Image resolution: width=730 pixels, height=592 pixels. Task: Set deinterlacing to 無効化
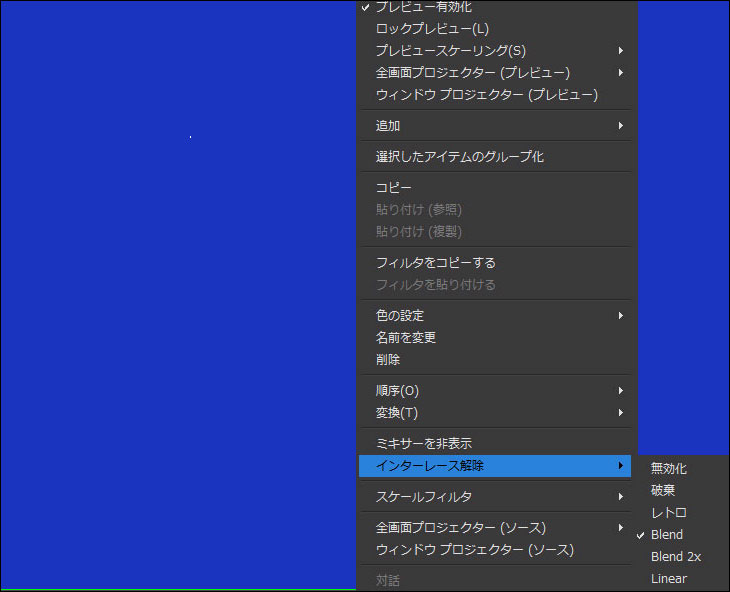[668, 469]
